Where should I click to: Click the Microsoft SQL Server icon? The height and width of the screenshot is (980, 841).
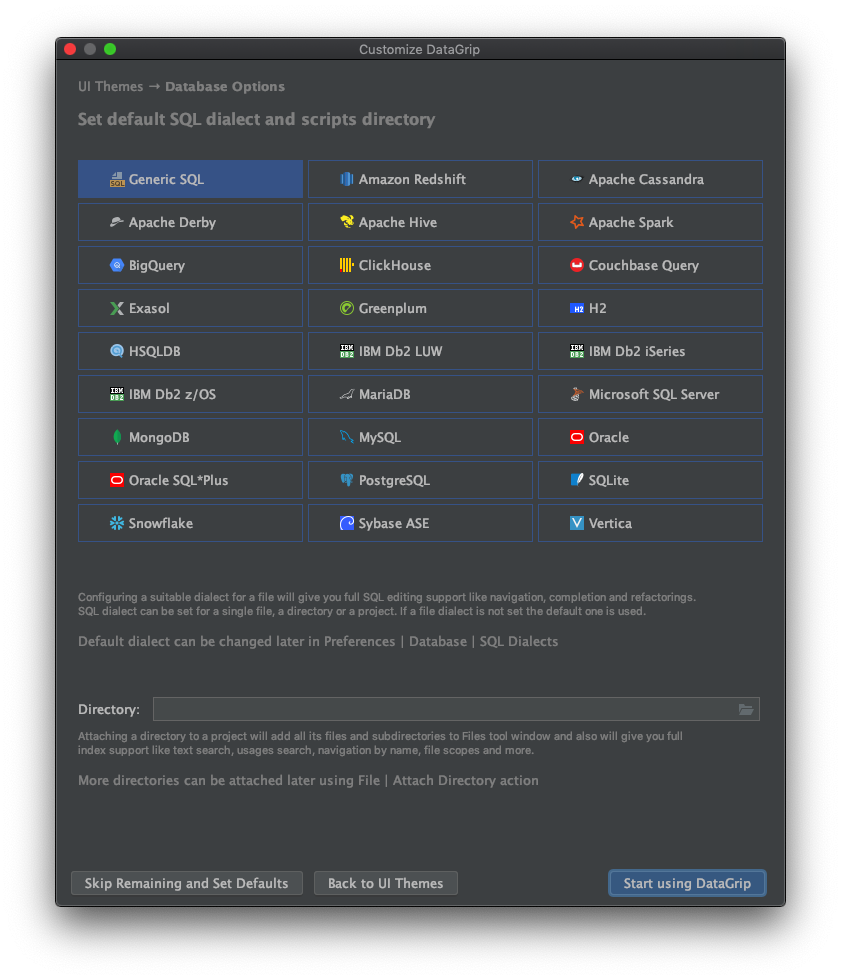[577, 394]
